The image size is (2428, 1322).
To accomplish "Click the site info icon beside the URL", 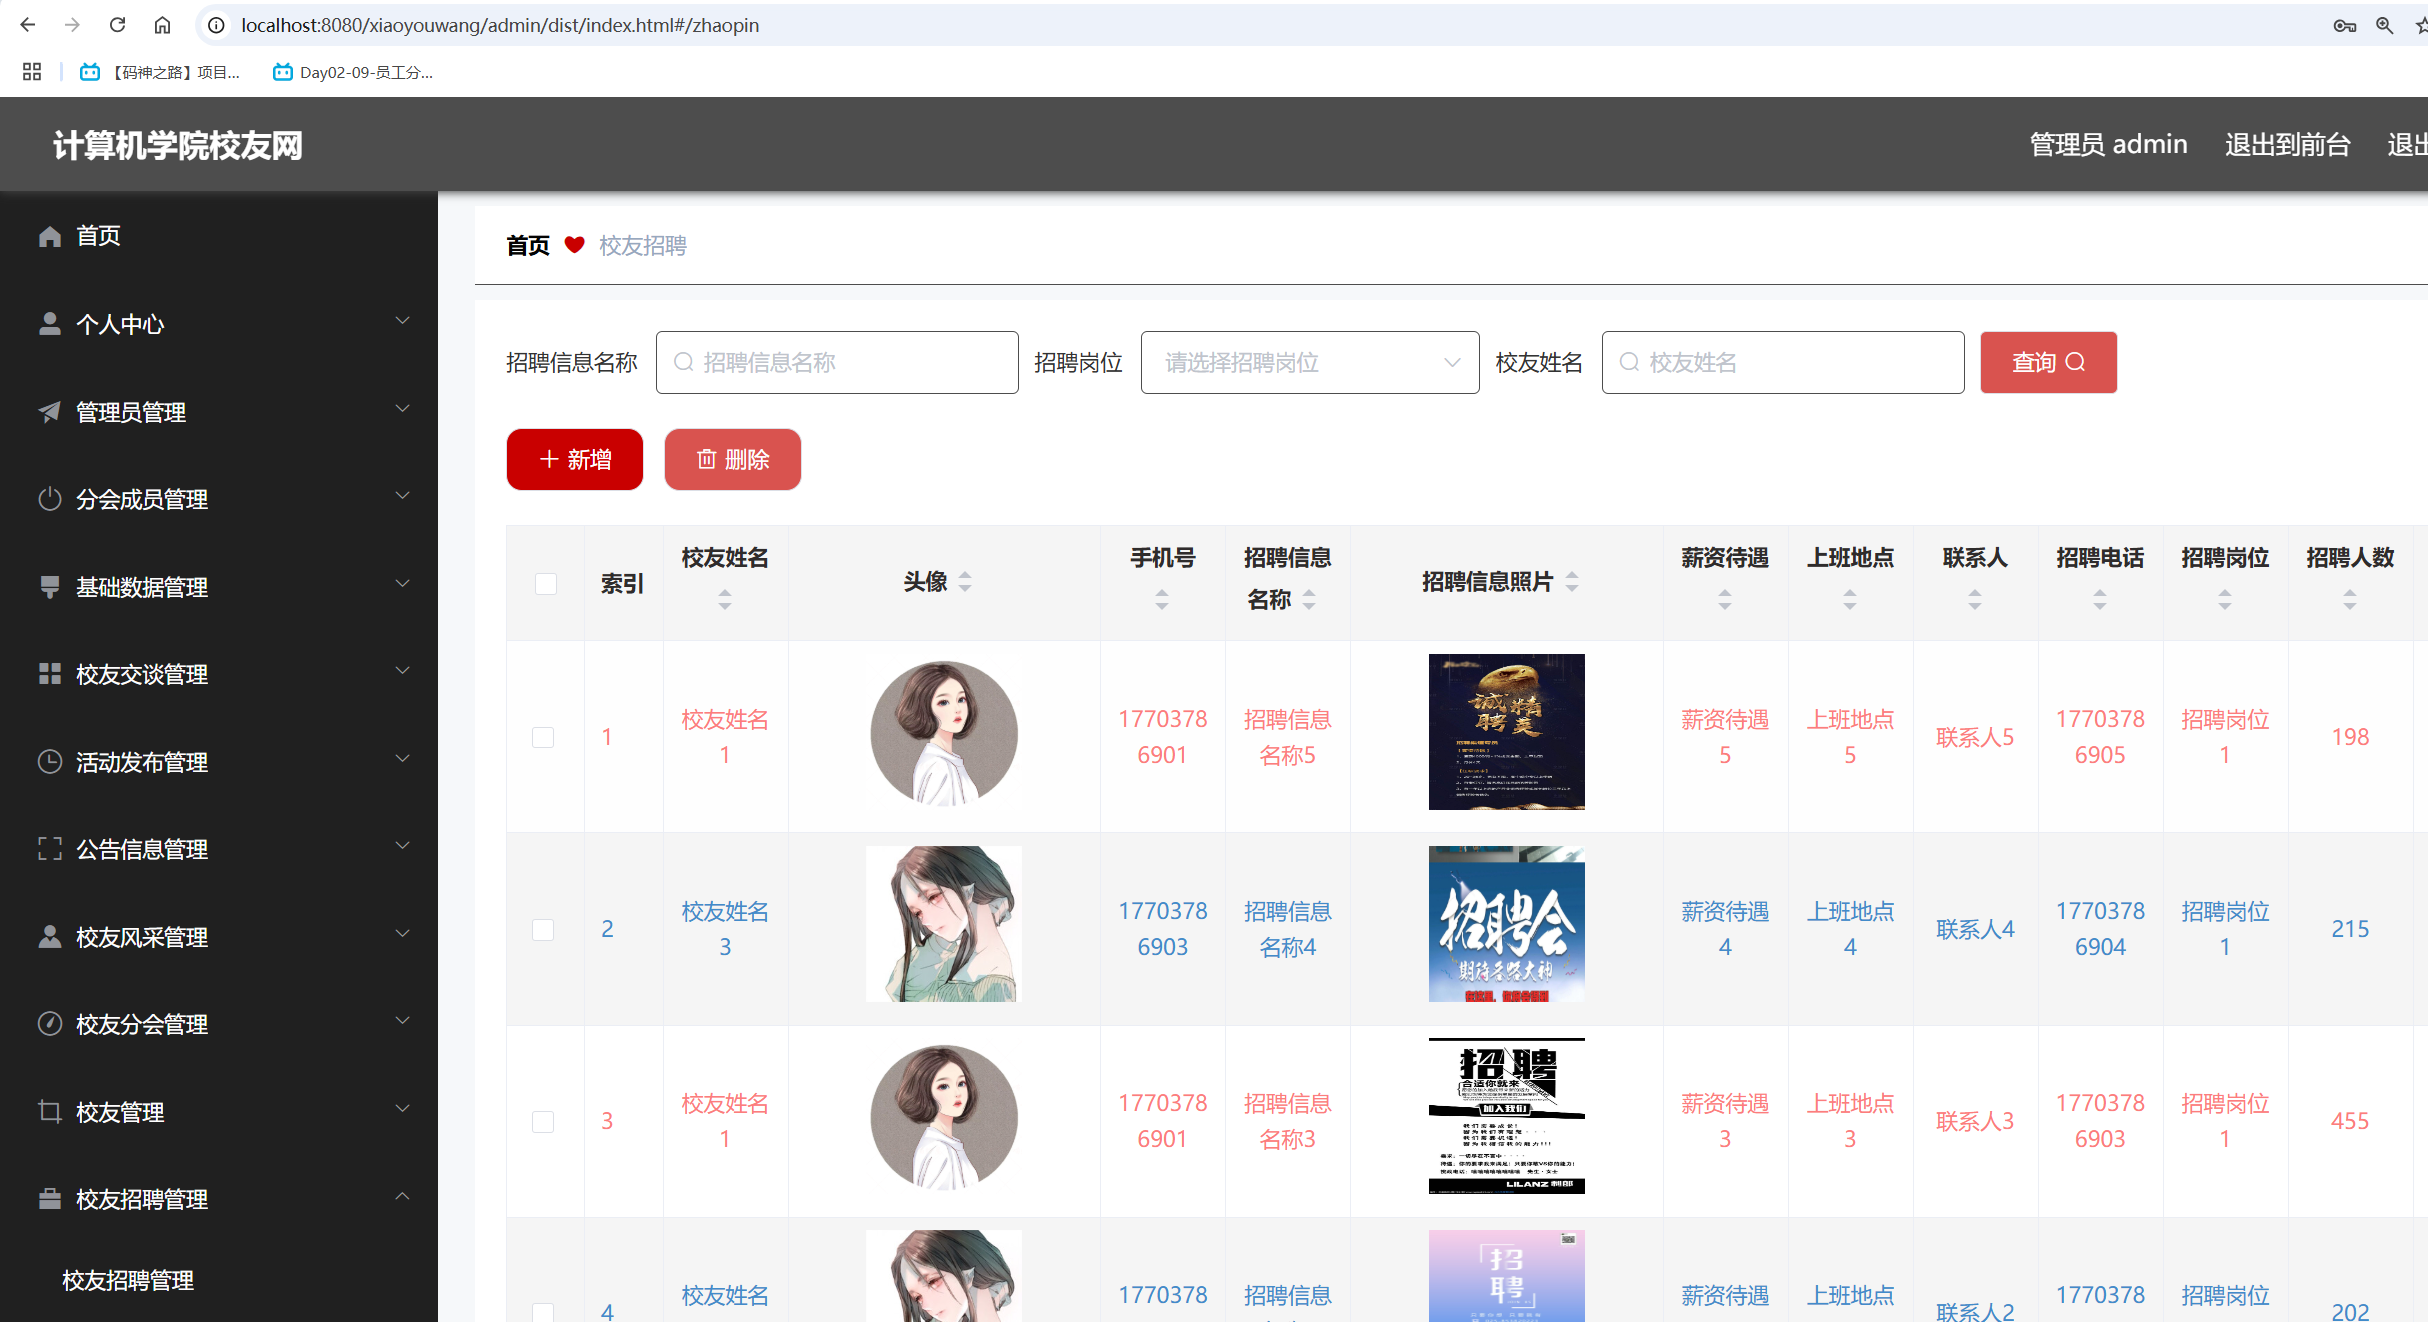I will 216,25.
